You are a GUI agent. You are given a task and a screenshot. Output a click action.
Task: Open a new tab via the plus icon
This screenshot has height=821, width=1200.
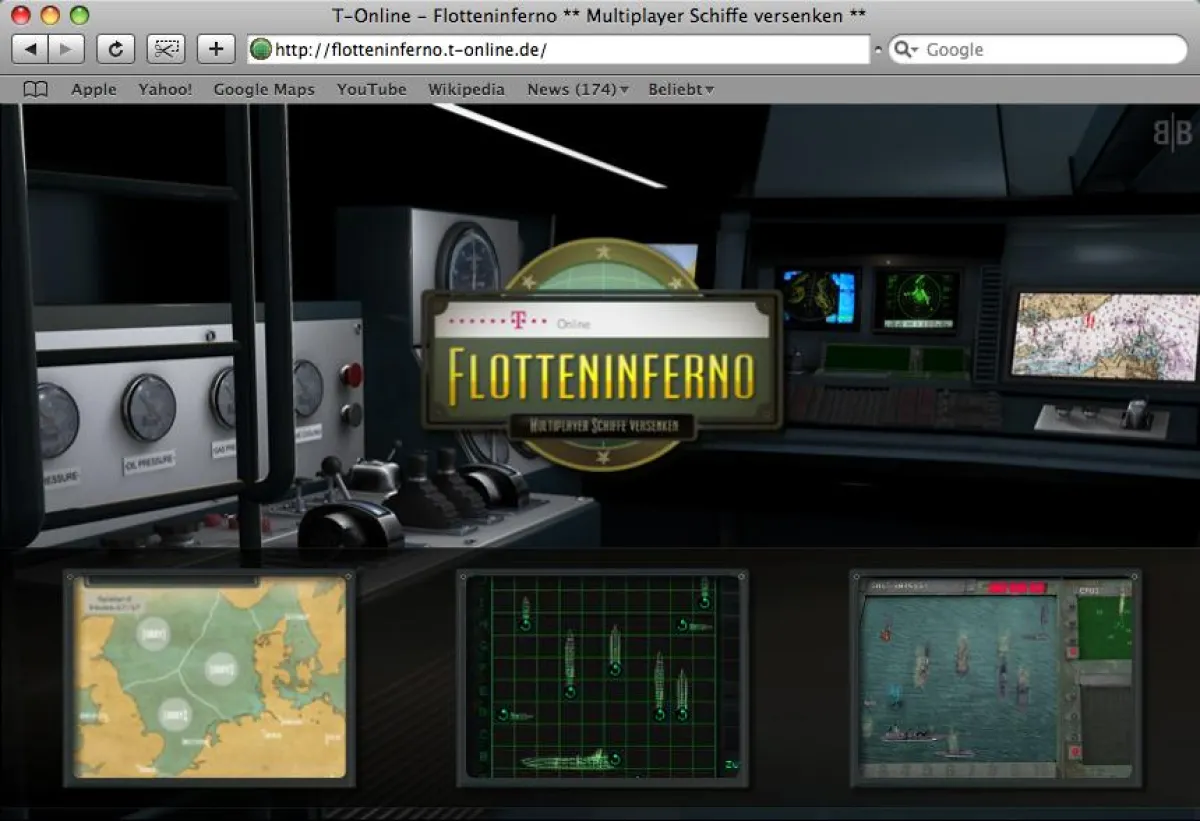(215, 48)
